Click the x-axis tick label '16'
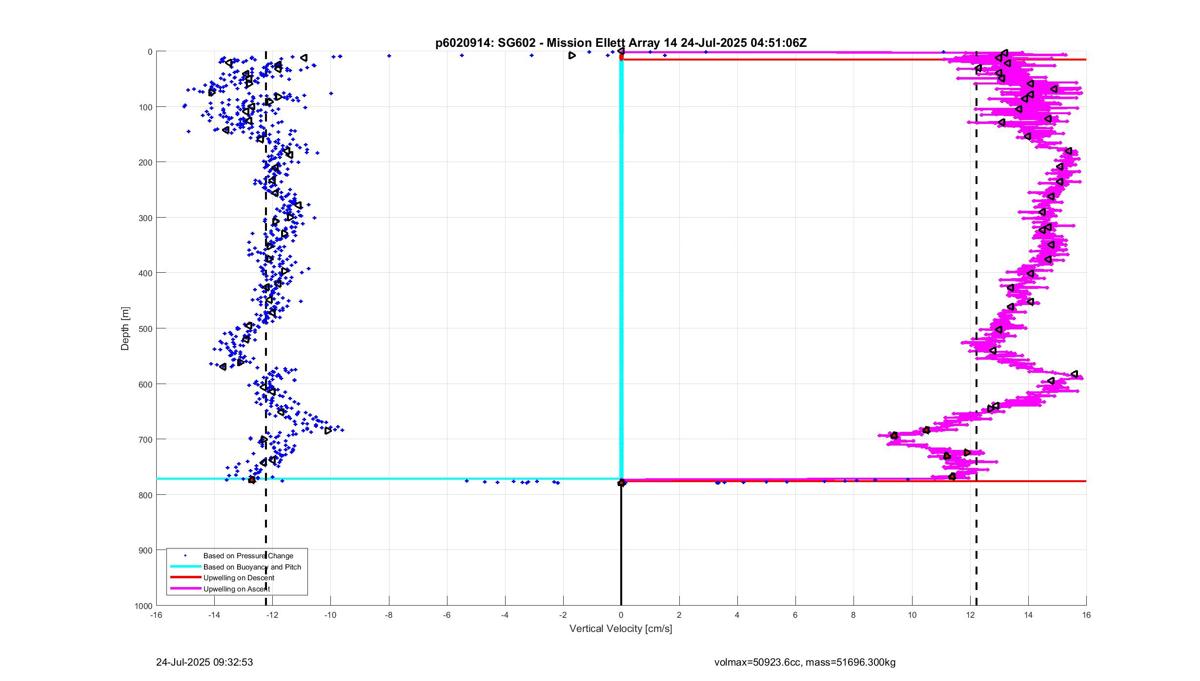The height and width of the screenshot is (681, 1200). click(x=1086, y=615)
